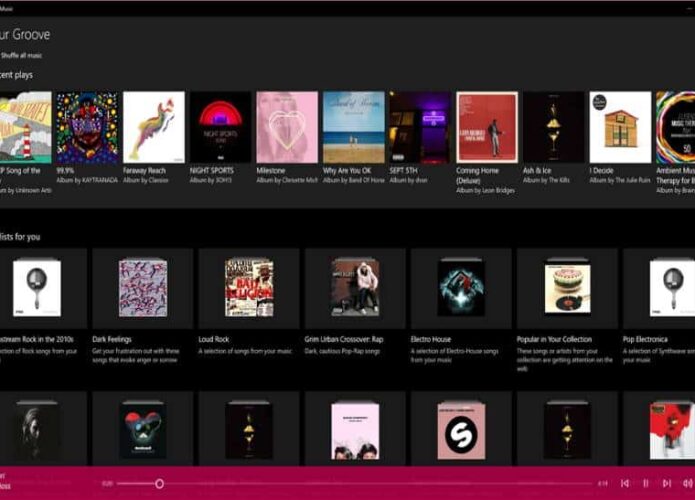Image resolution: width=695 pixels, height=500 pixels.
Task: Open the lighthouse album cover in Recent plays
Action: (x=26, y=127)
